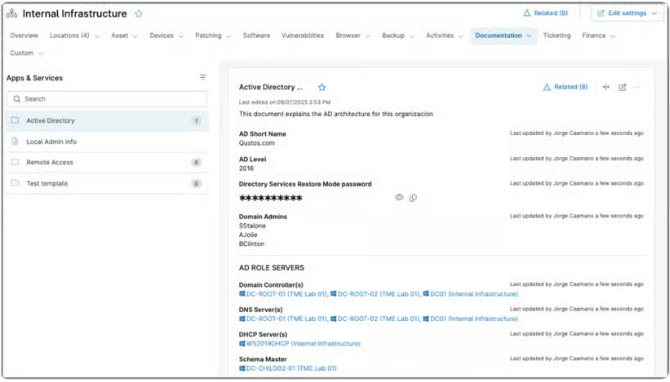Viewport: 670px width, 382px height.
Task: Star the Active Directory document
Action: [322, 87]
